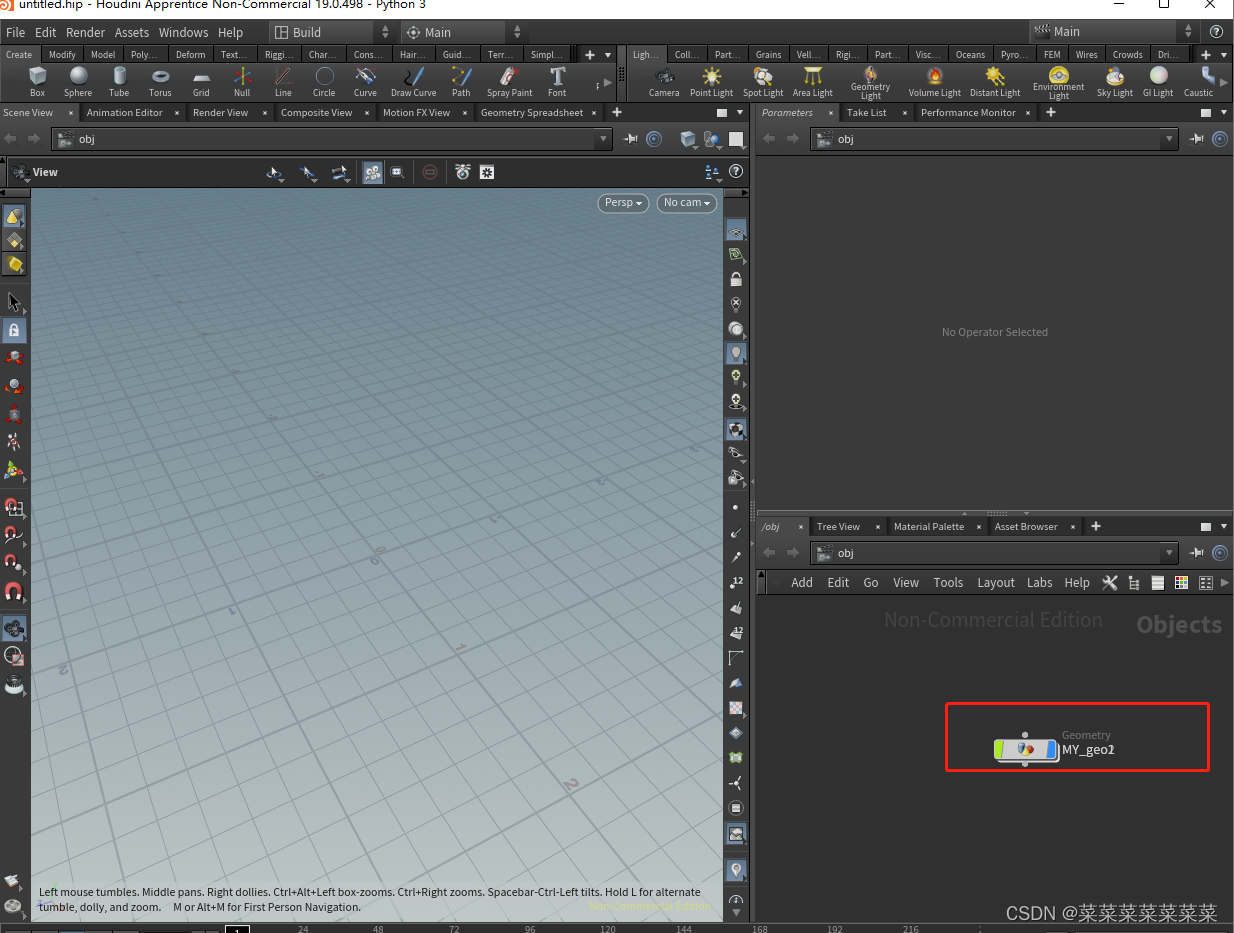Expand the Parameters pane obj path dropdown
Image resolution: width=1234 pixels, height=933 pixels.
(1170, 139)
